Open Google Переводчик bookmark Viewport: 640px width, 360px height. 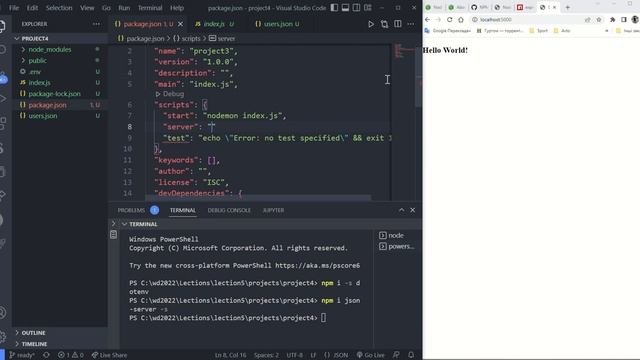point(448,31)
